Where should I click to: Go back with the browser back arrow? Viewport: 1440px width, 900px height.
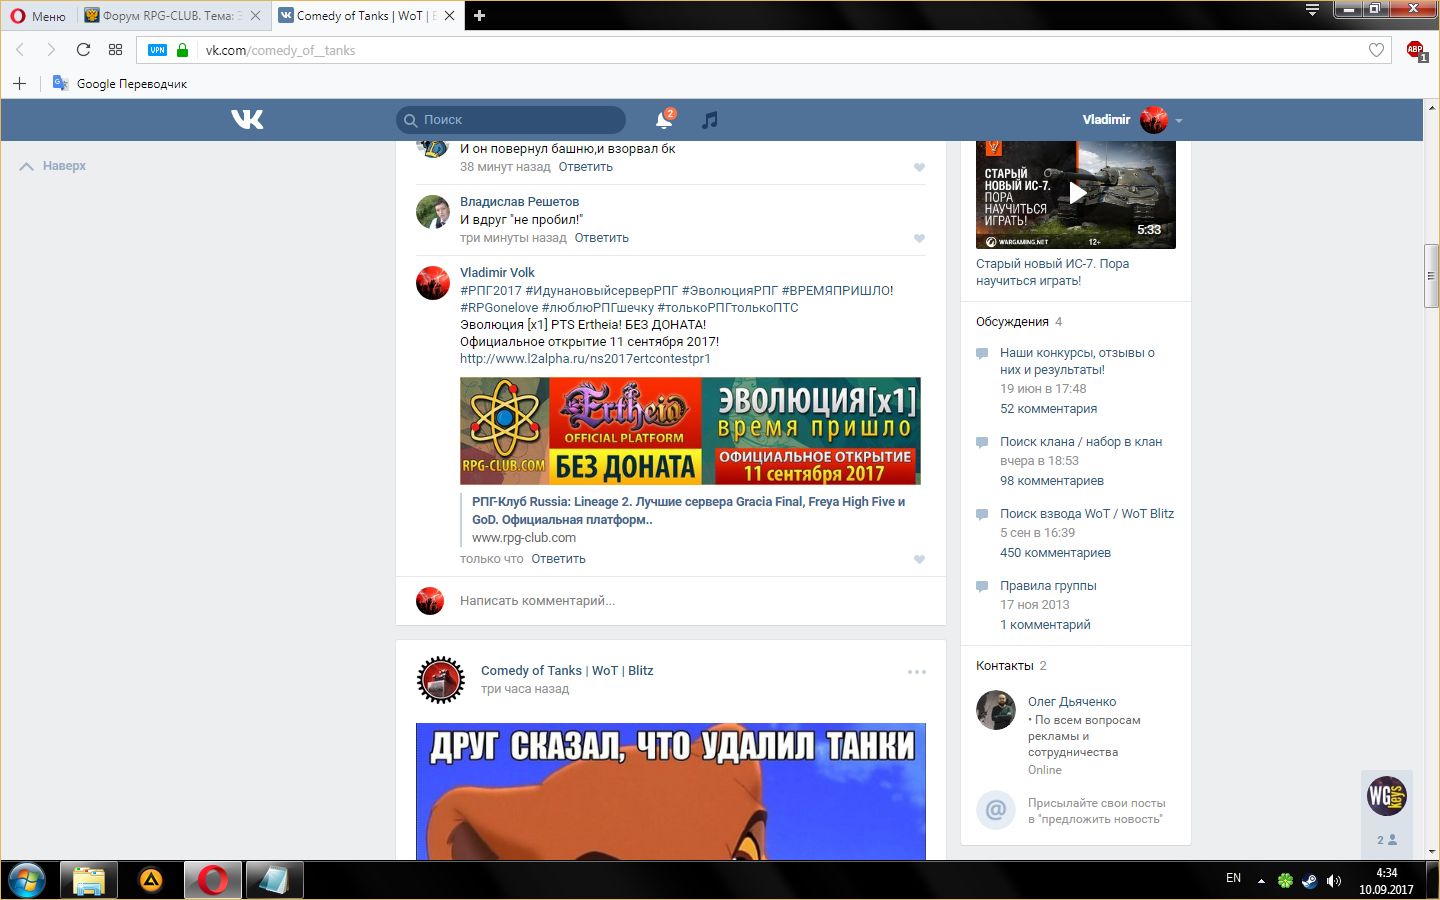pos(20,50)
